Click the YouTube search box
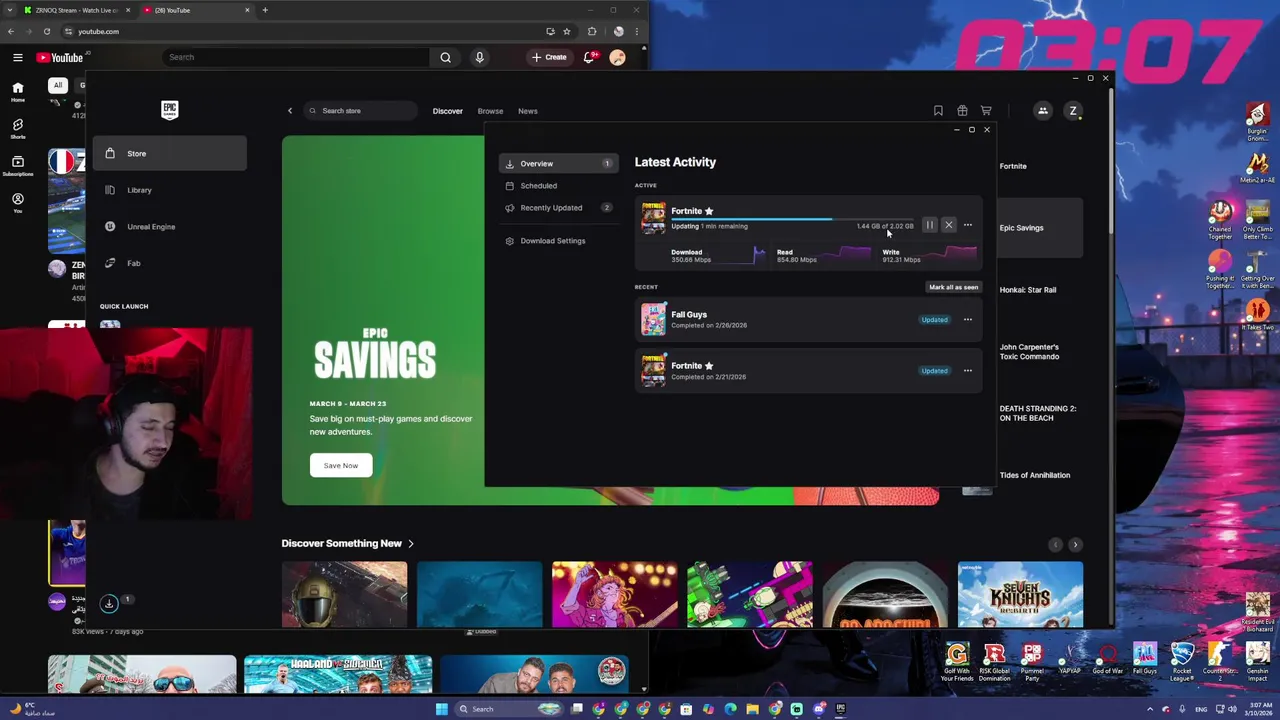 [296, 57]
